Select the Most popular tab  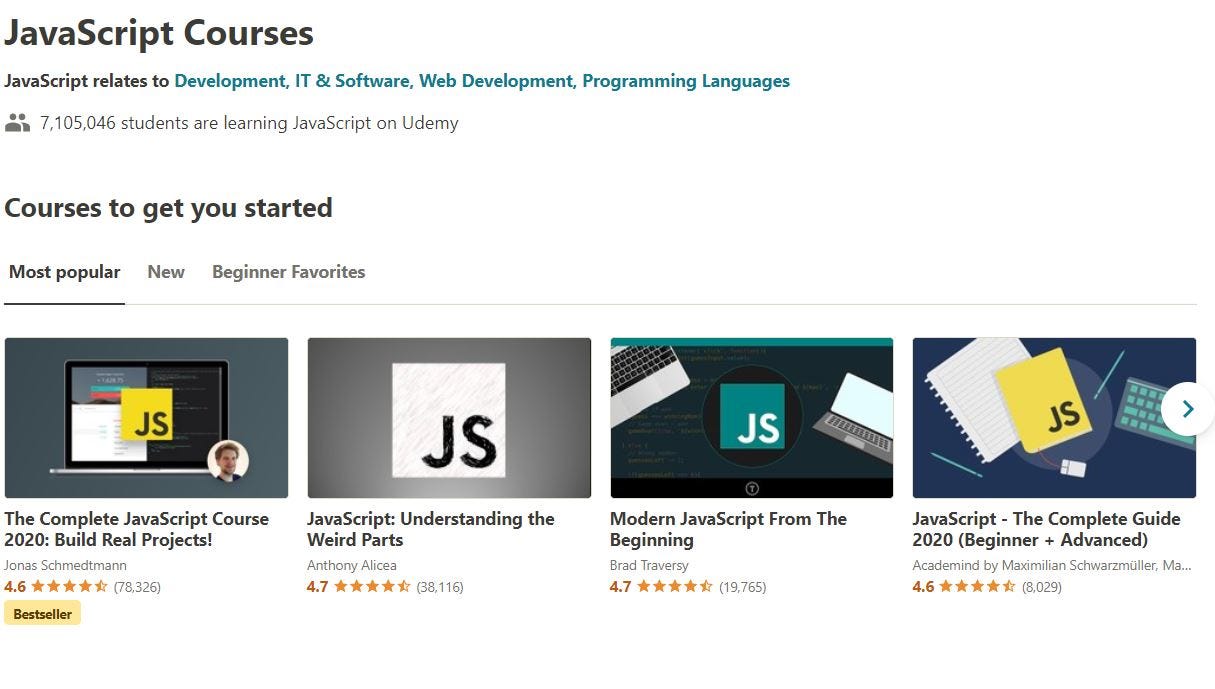pyautogui.click(x=65, y=272)
